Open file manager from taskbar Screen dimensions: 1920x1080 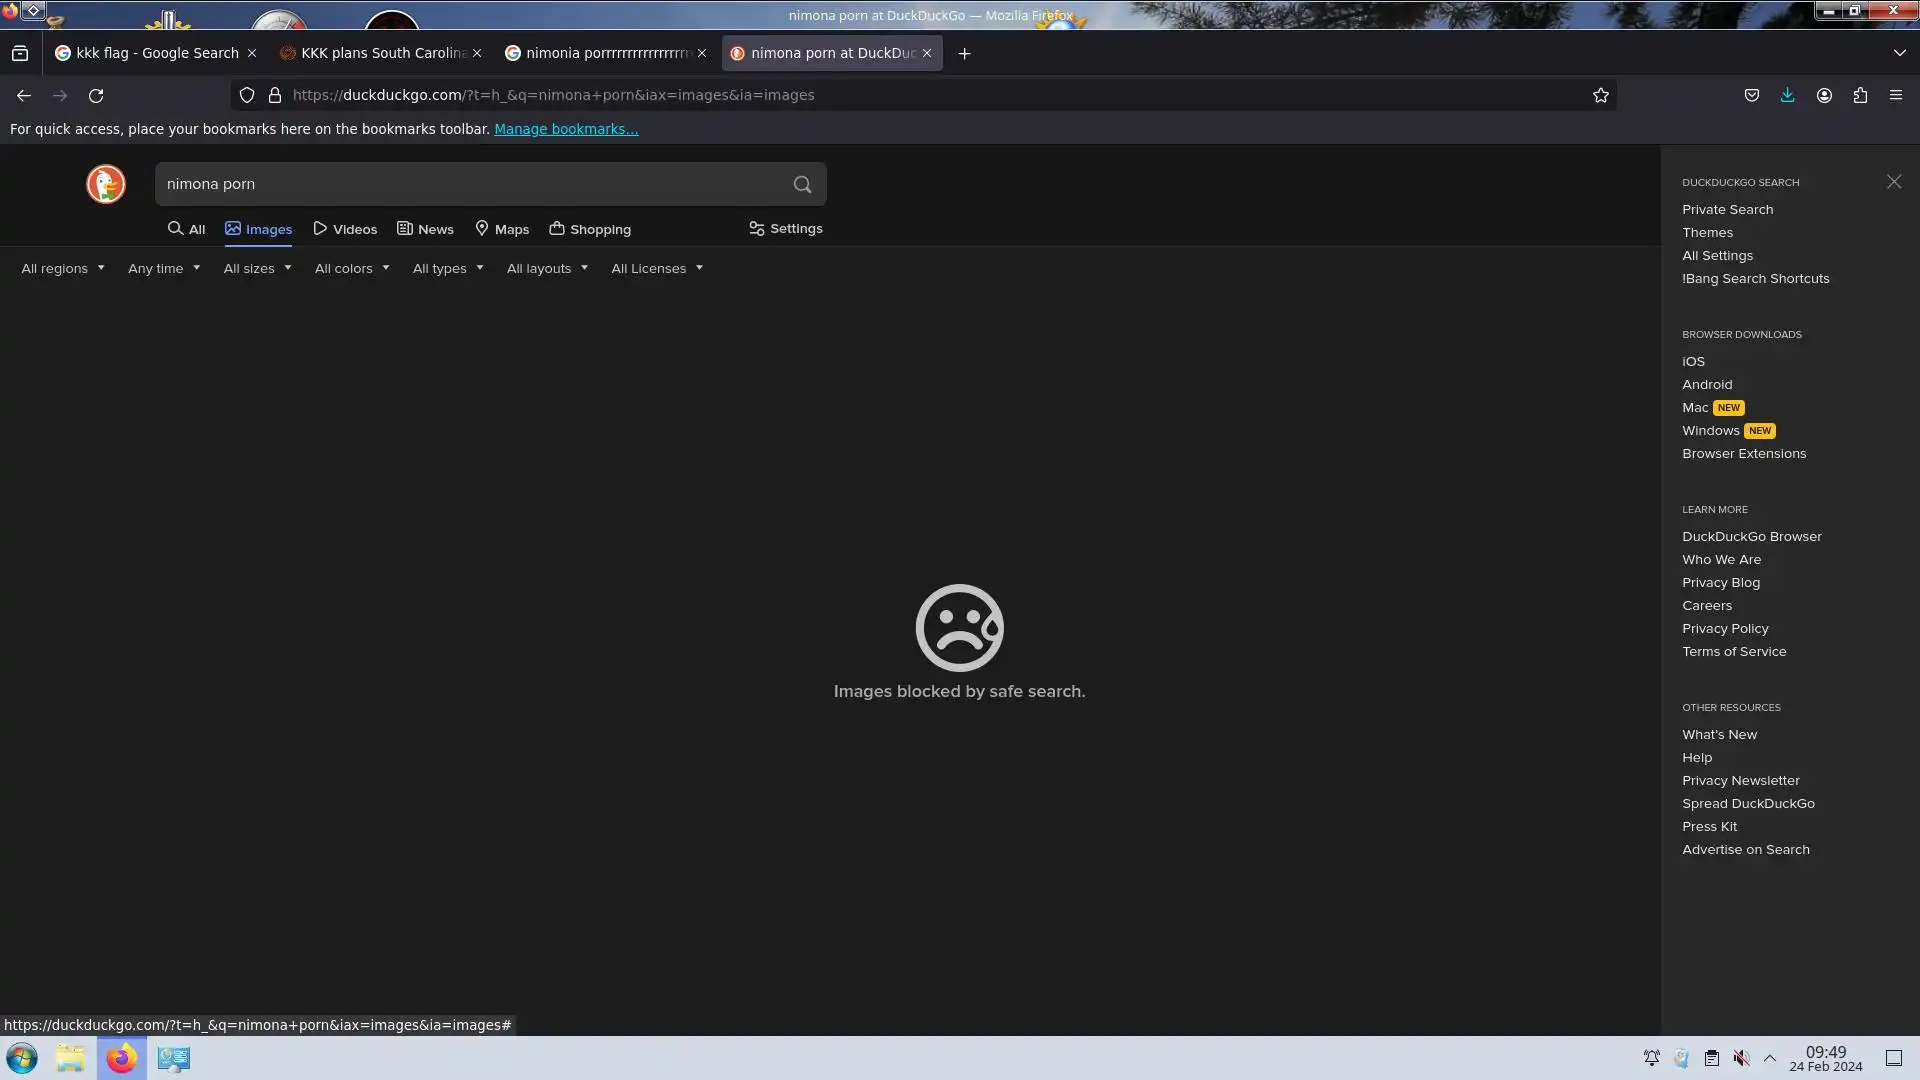pos(70,1058)
